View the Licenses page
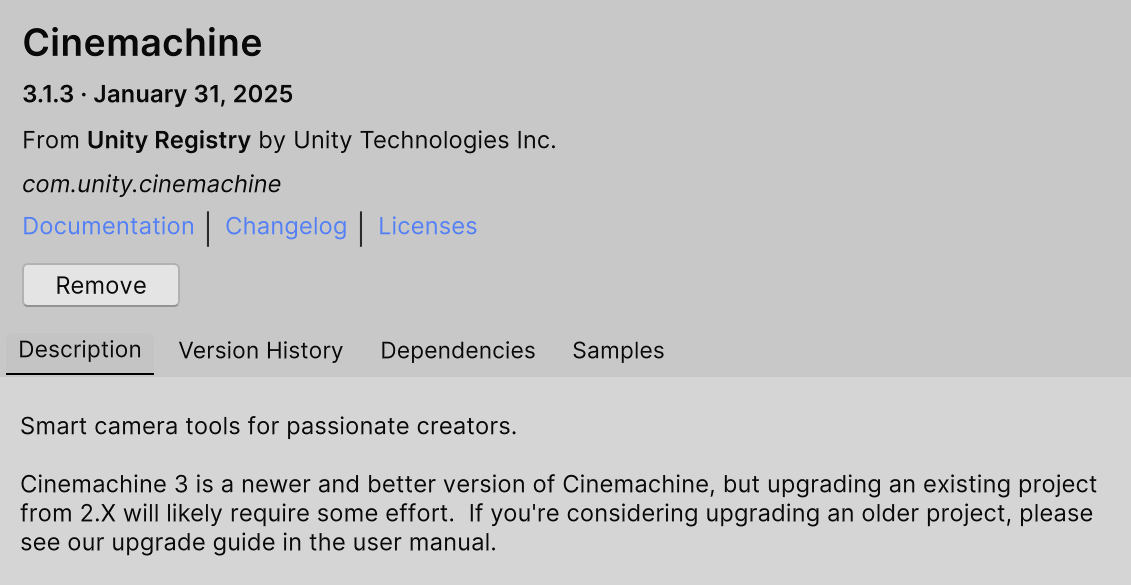Image resolution: width=1131 pixels, height=585 pixels. tap(427, 227)
